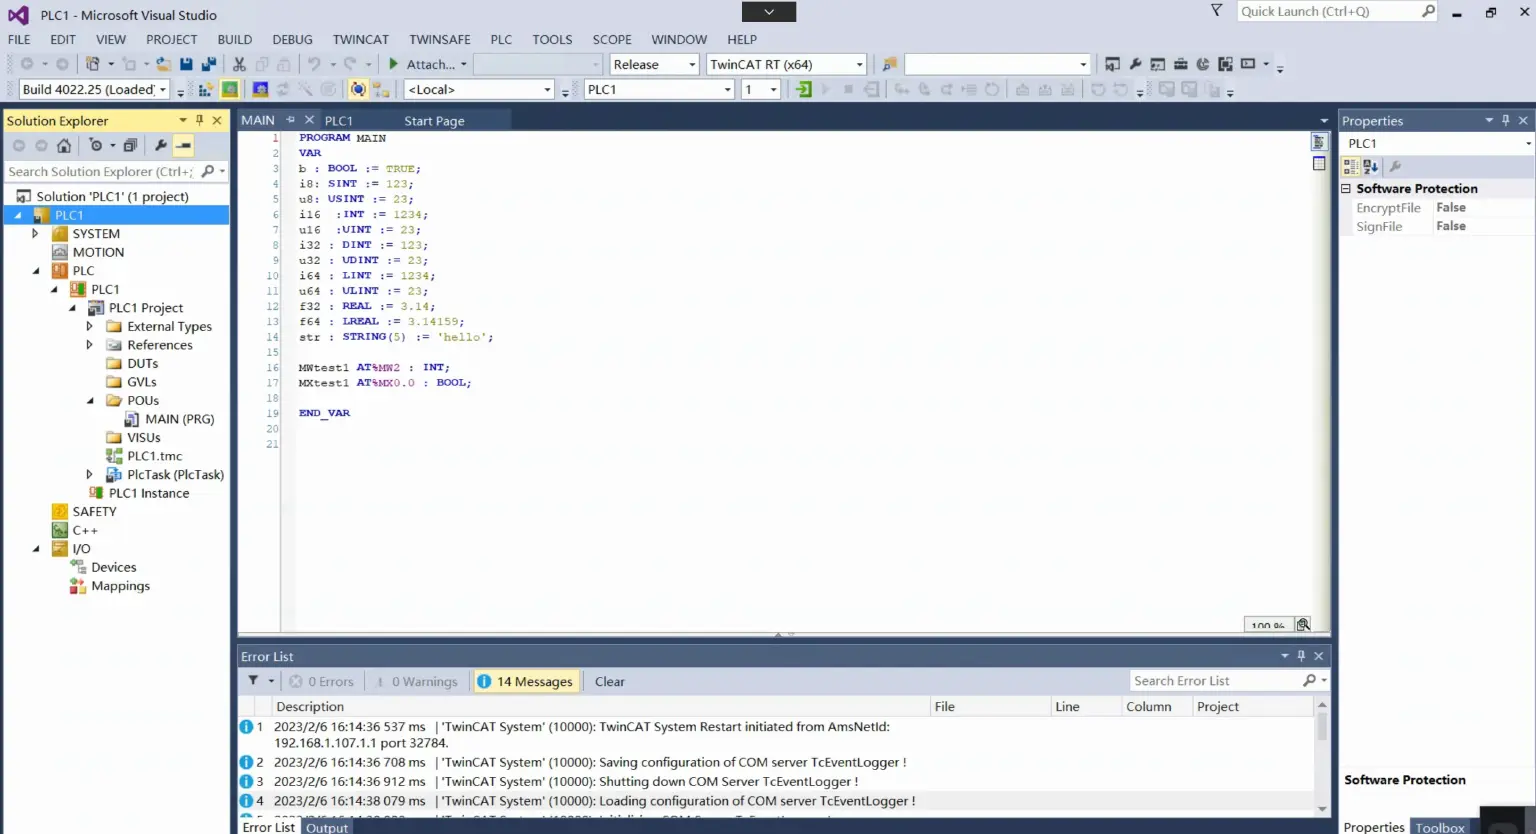Image resolution: width=1536 pixels, height=834 pixels.
Task: Open the TWINCAT menu
Action: [360, 40]
